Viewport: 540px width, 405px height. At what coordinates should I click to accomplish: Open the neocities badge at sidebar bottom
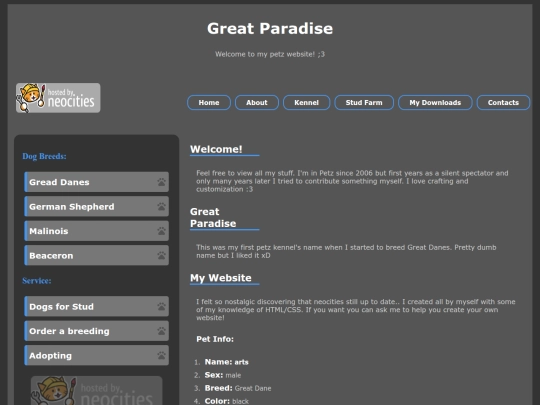[96, 391]
